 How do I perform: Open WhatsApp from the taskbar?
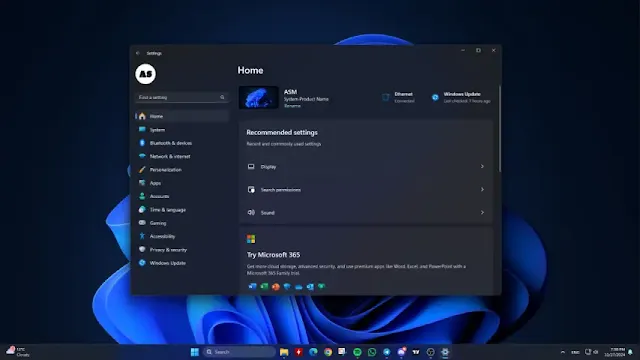[x=372, y=352]
